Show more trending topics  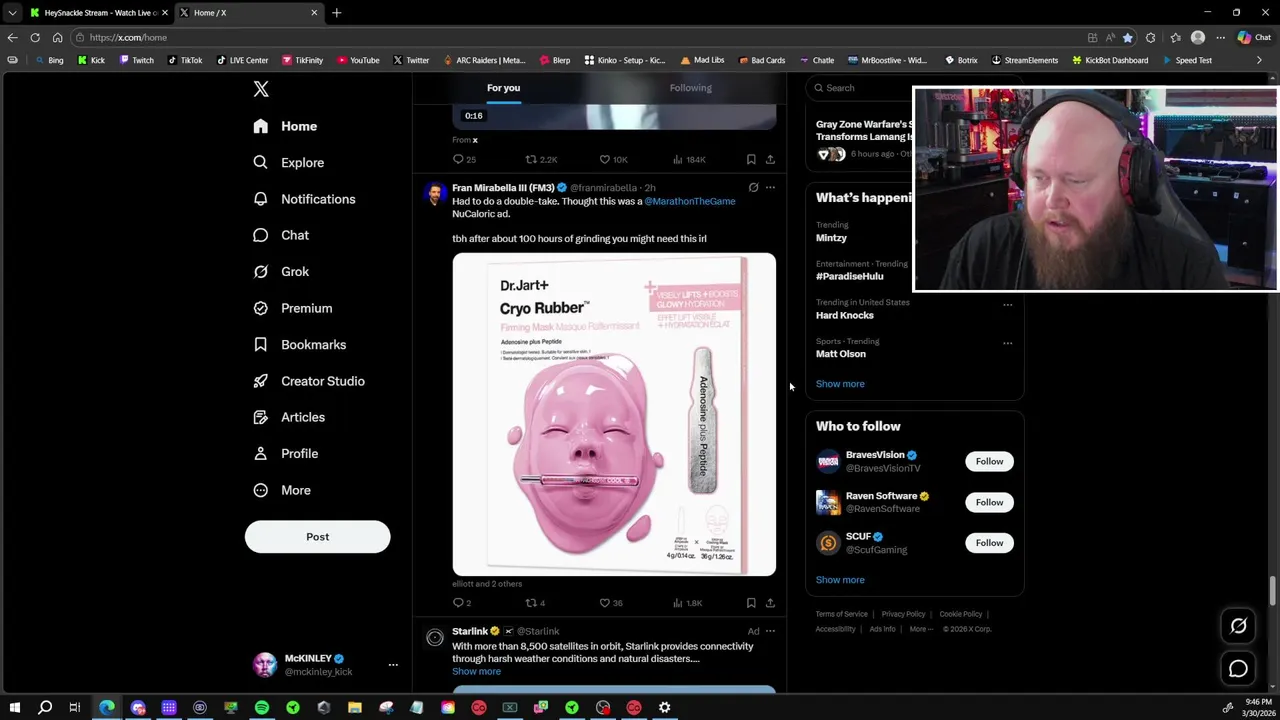pos(840,384)
